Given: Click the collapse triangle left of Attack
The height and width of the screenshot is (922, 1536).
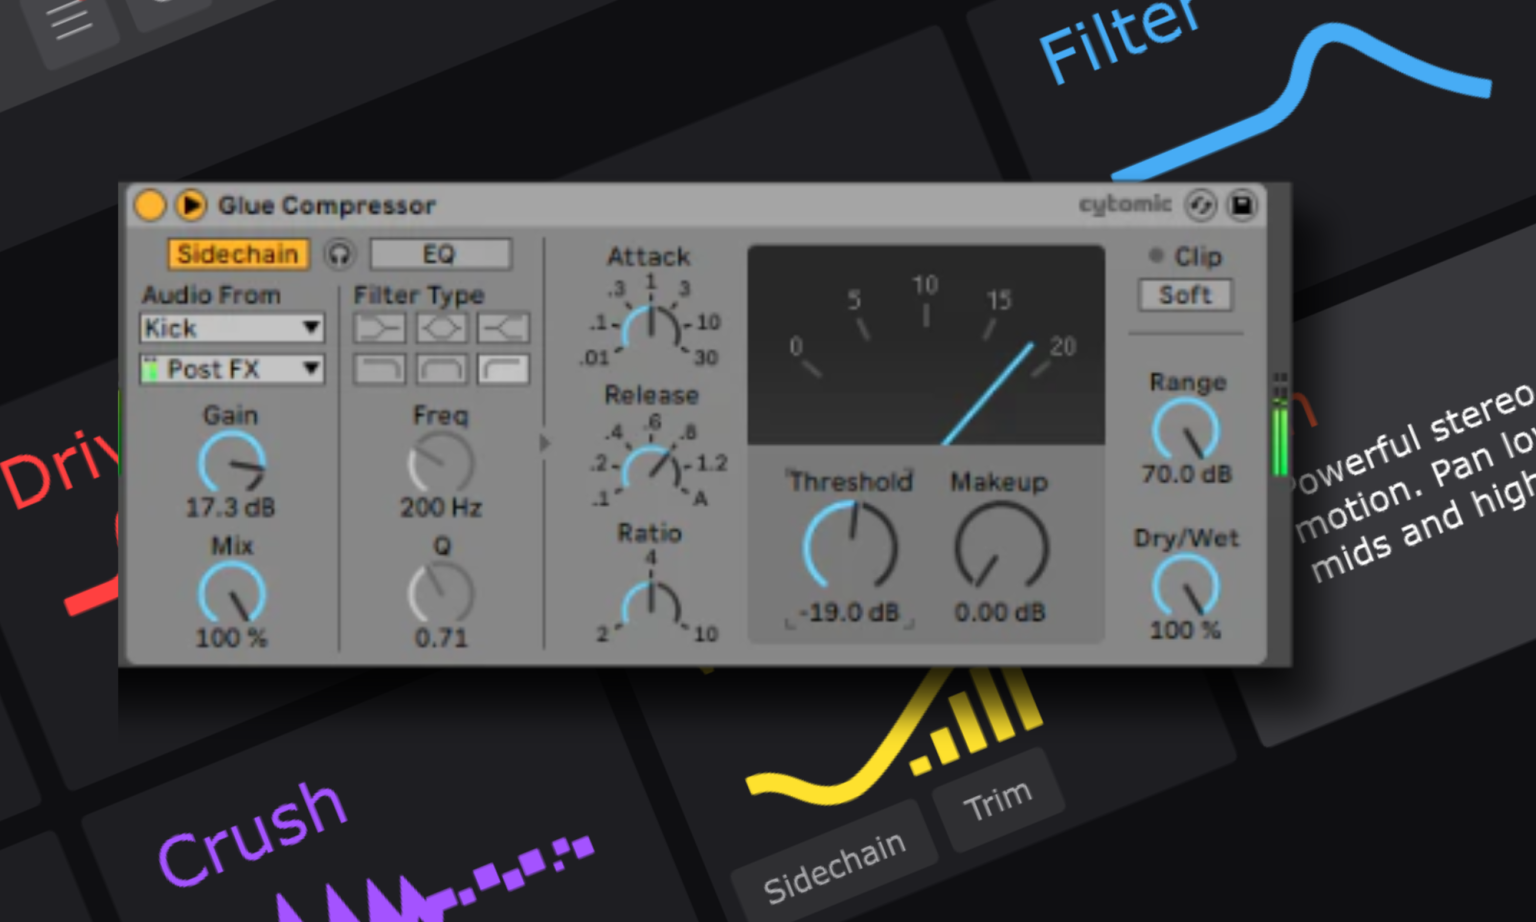Looking at the screenshot, I should (545, 443).
